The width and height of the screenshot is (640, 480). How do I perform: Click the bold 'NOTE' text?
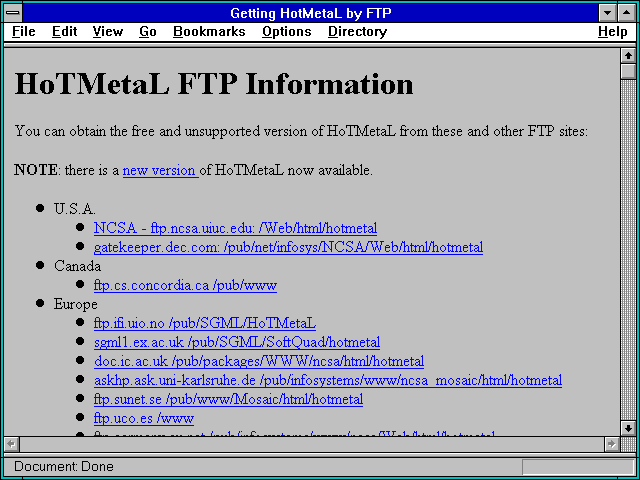pos(36,170)
